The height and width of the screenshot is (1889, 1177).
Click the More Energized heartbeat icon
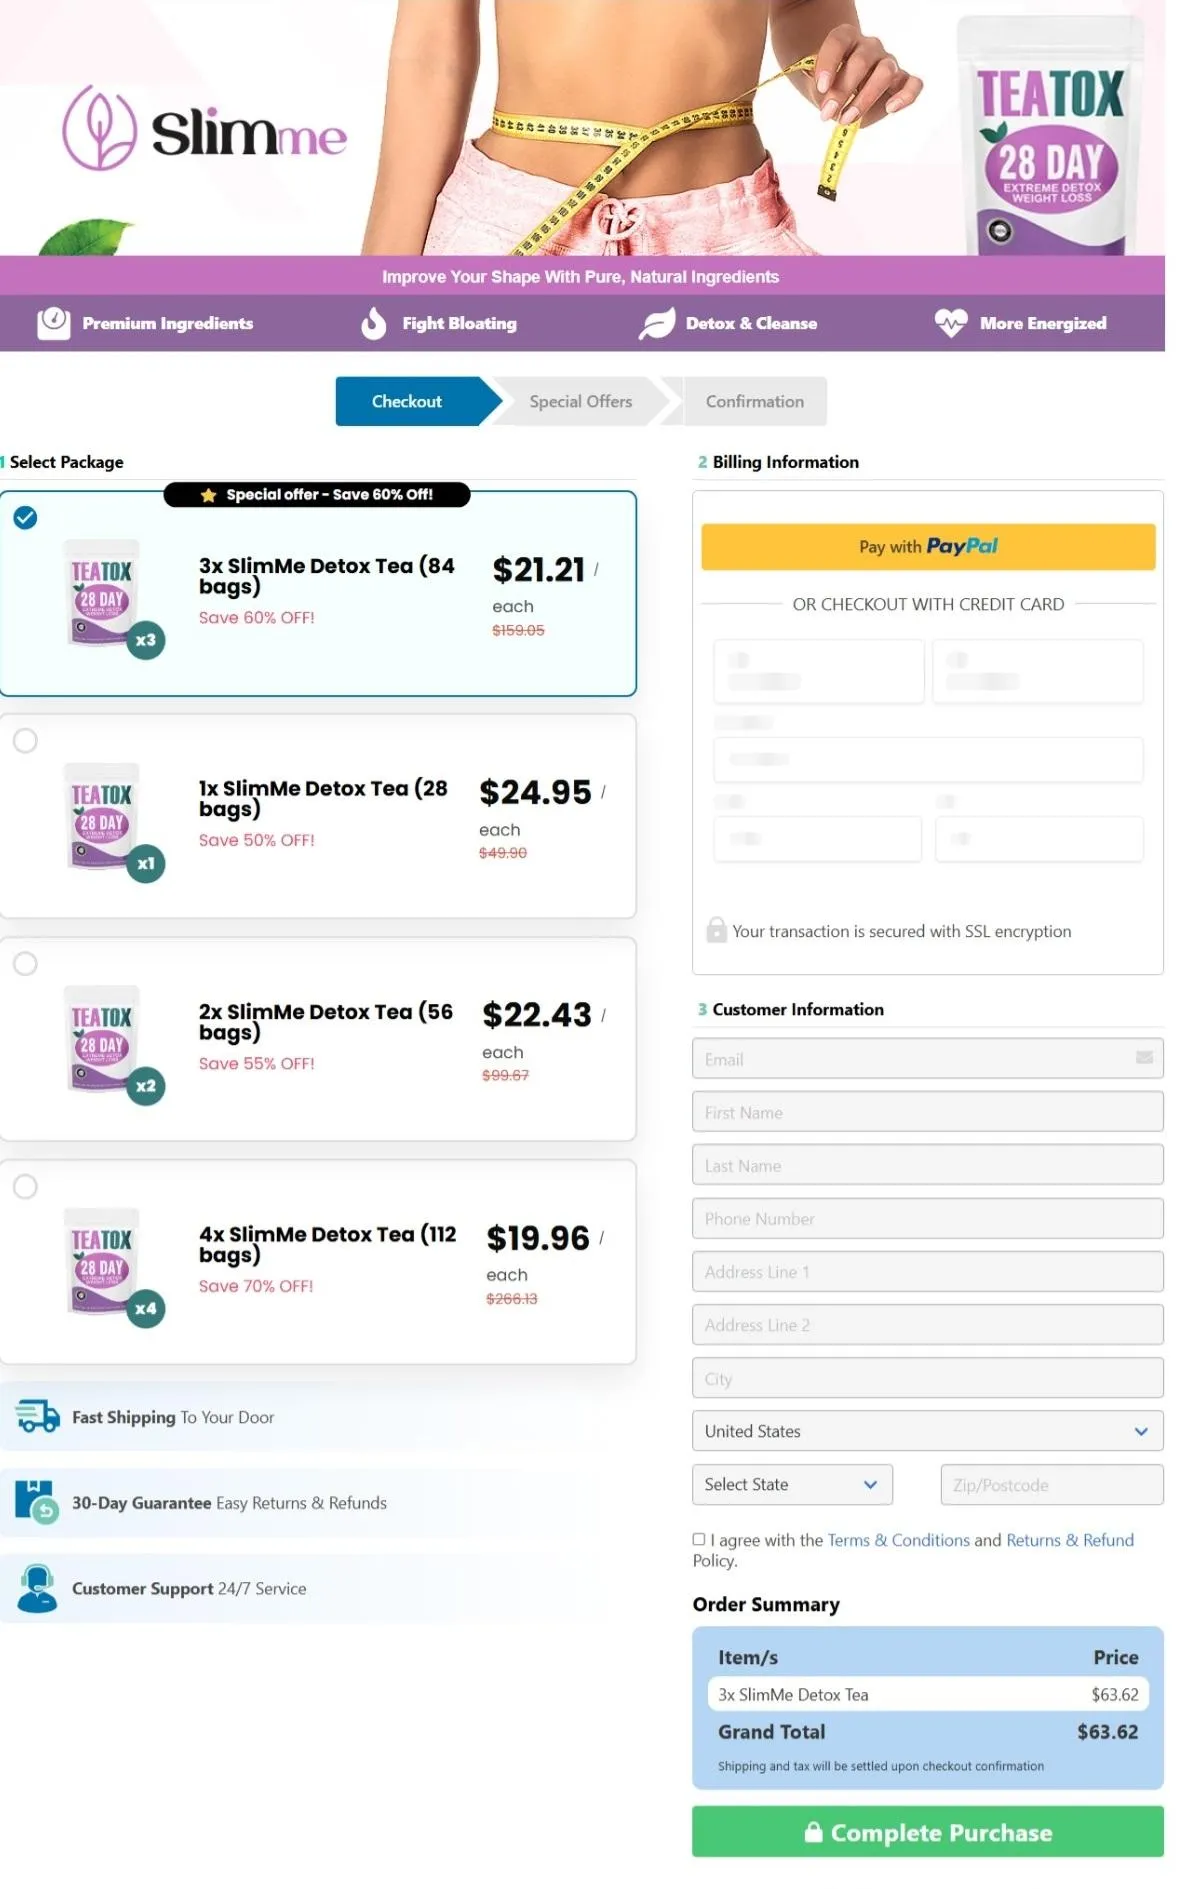(950, 322)
